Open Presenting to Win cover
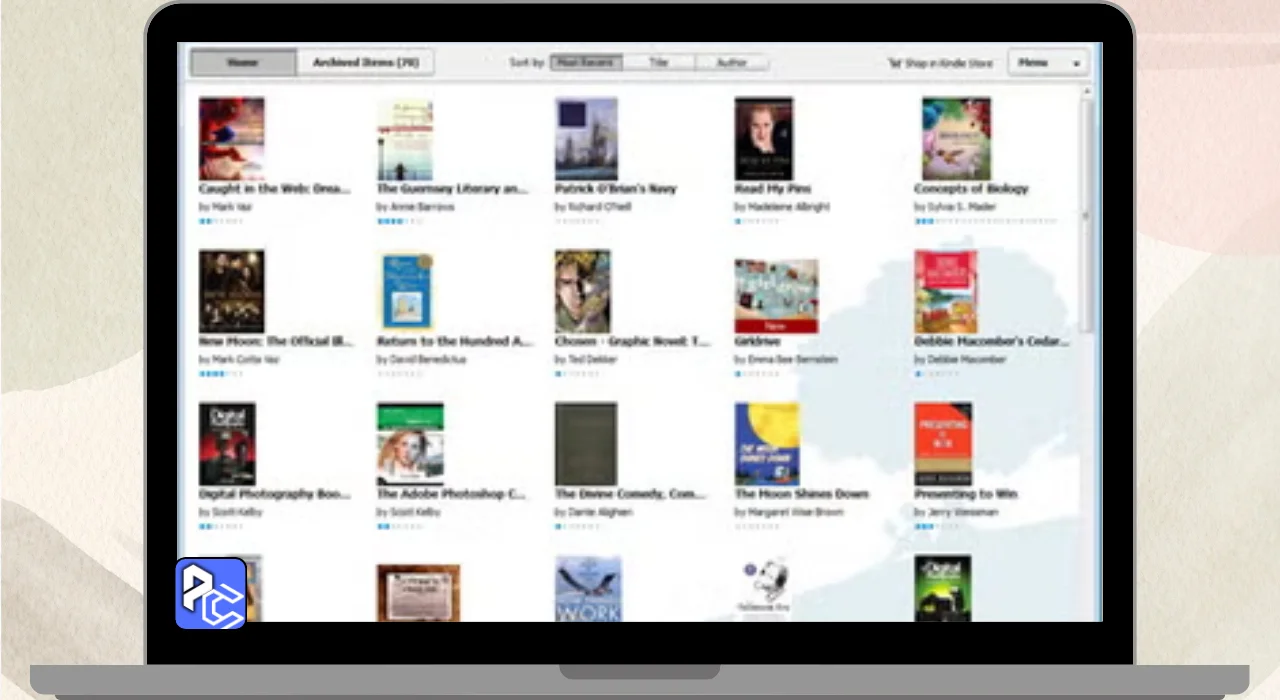1280x700 pixels. (x=943, y=444)
